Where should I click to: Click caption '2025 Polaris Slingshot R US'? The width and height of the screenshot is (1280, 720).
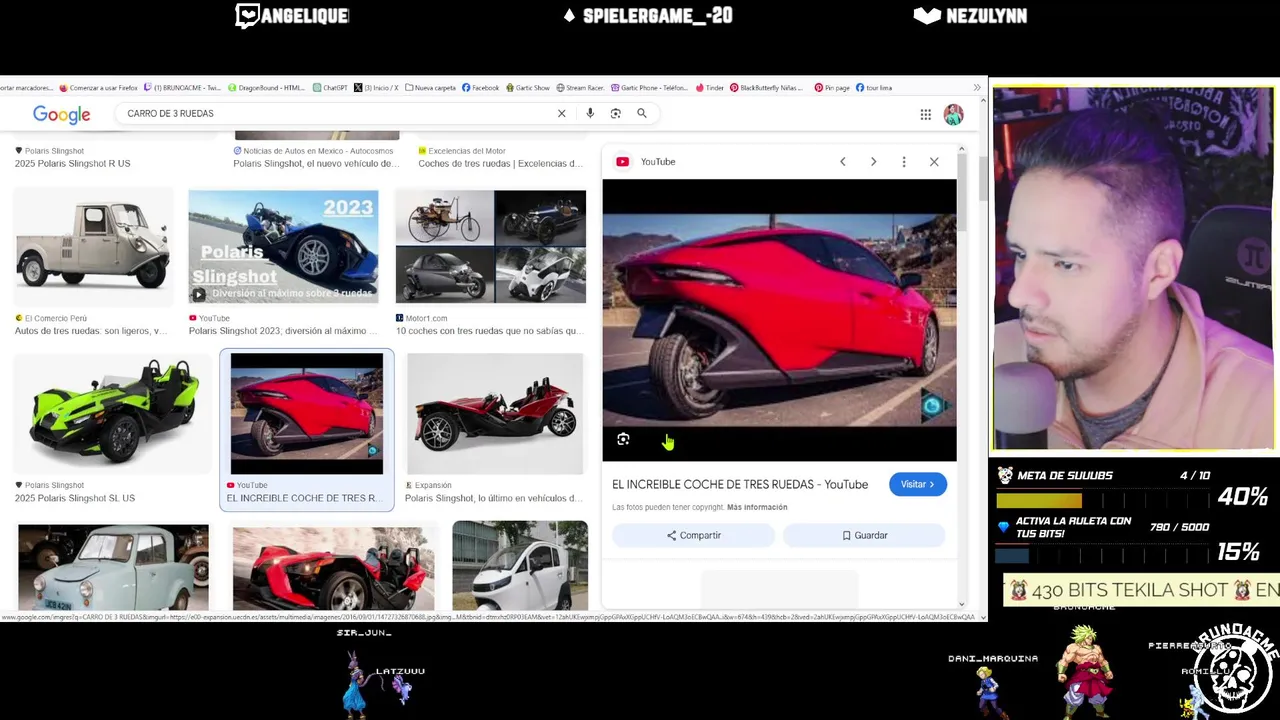point(72,164)
